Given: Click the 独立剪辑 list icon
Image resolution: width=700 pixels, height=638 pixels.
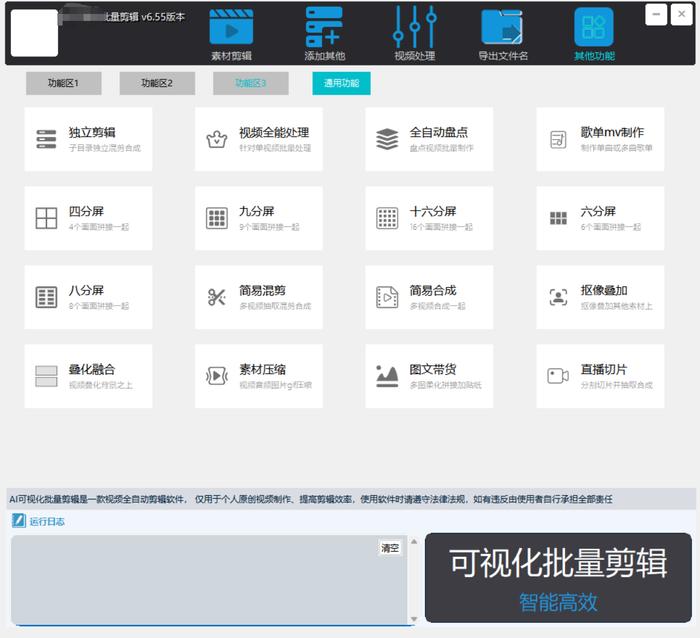Looking at the screenshot, I should (46, 139).
